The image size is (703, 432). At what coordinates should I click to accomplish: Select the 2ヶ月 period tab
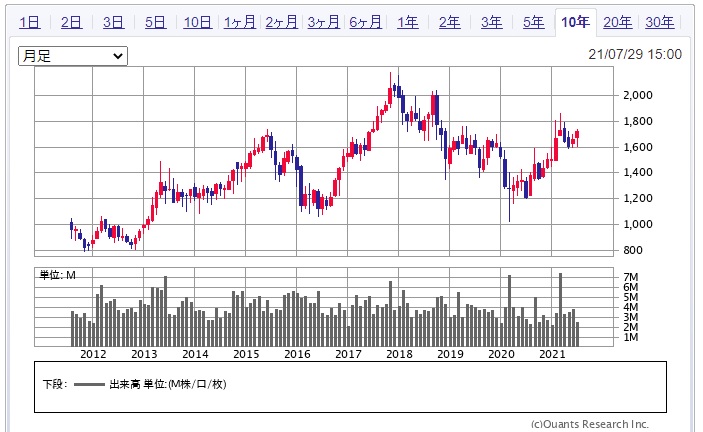click(x=282, y=22)
